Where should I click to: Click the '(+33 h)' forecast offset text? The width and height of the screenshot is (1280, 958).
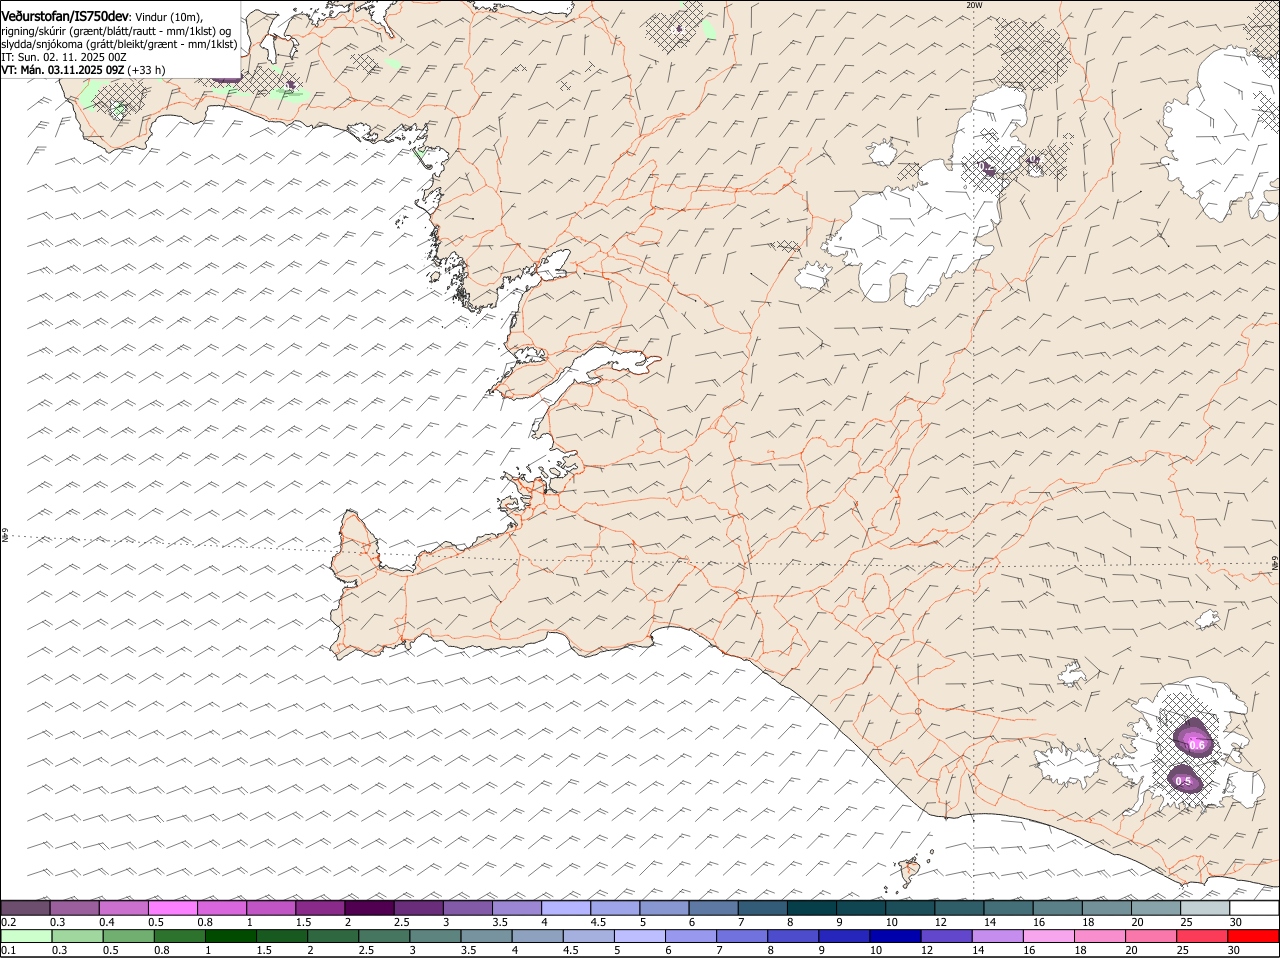(x=147, y=70)
